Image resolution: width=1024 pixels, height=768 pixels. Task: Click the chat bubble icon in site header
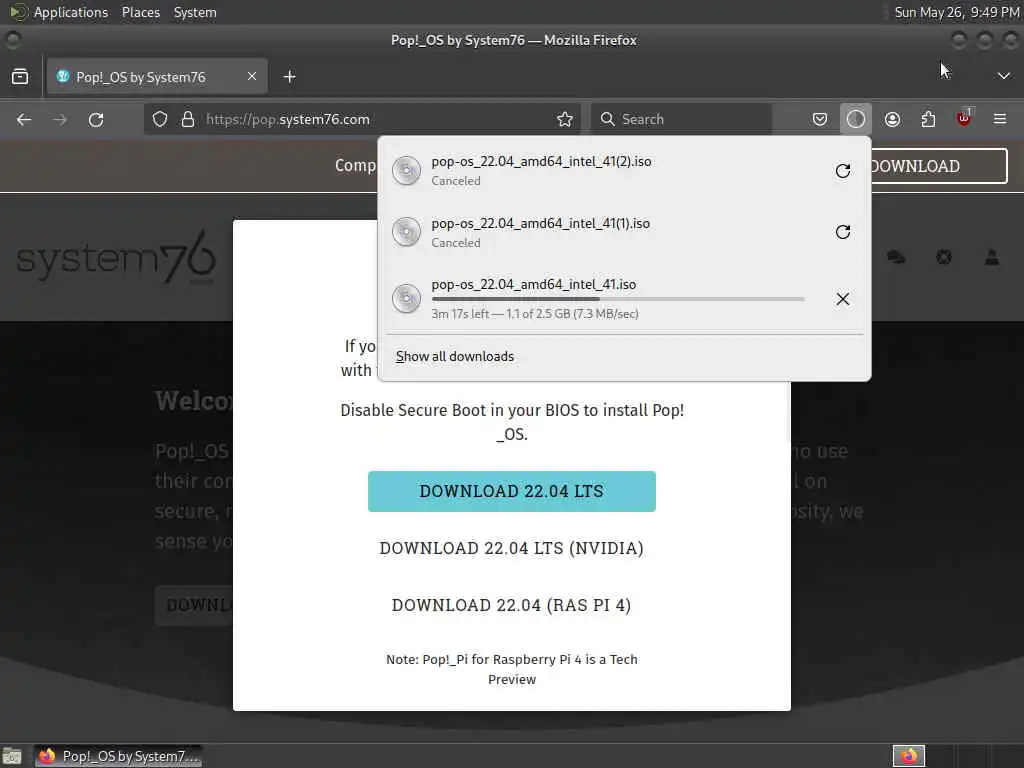(x=896, y=257)
